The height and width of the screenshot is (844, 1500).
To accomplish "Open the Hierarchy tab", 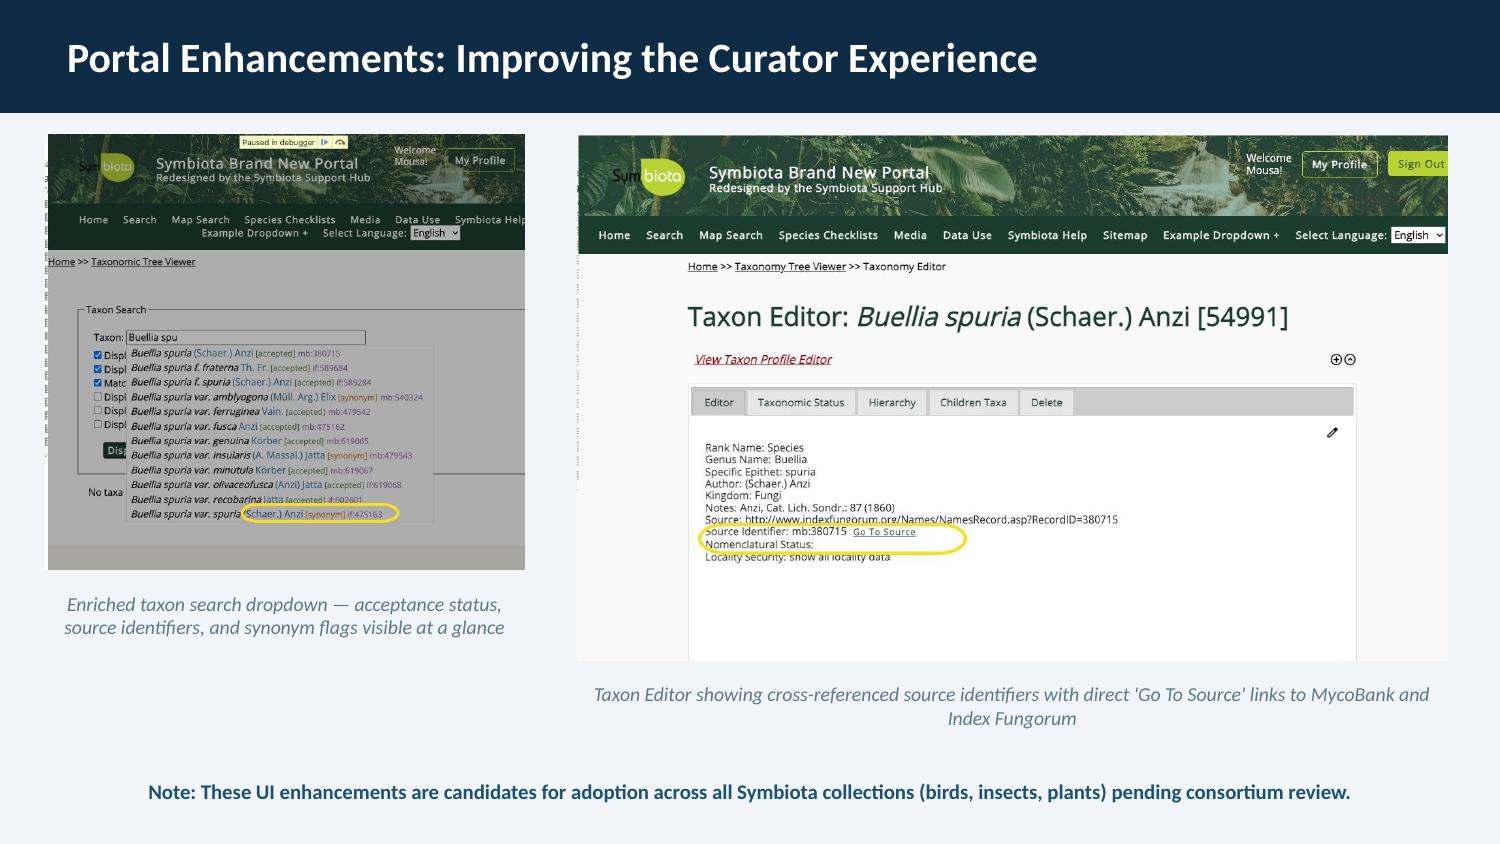I will click(x=891, y=402).
